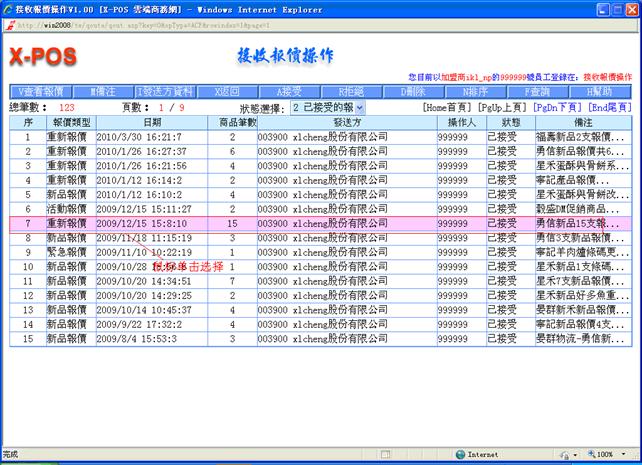This screenshot has width=642, height=465.
Task: Open the M備注 toolbar item
Action: pos(102,91)
